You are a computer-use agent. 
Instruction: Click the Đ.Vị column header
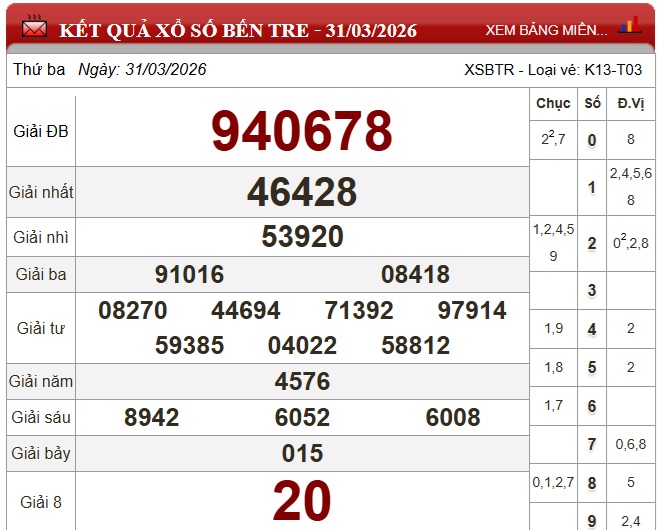point(630,103)
